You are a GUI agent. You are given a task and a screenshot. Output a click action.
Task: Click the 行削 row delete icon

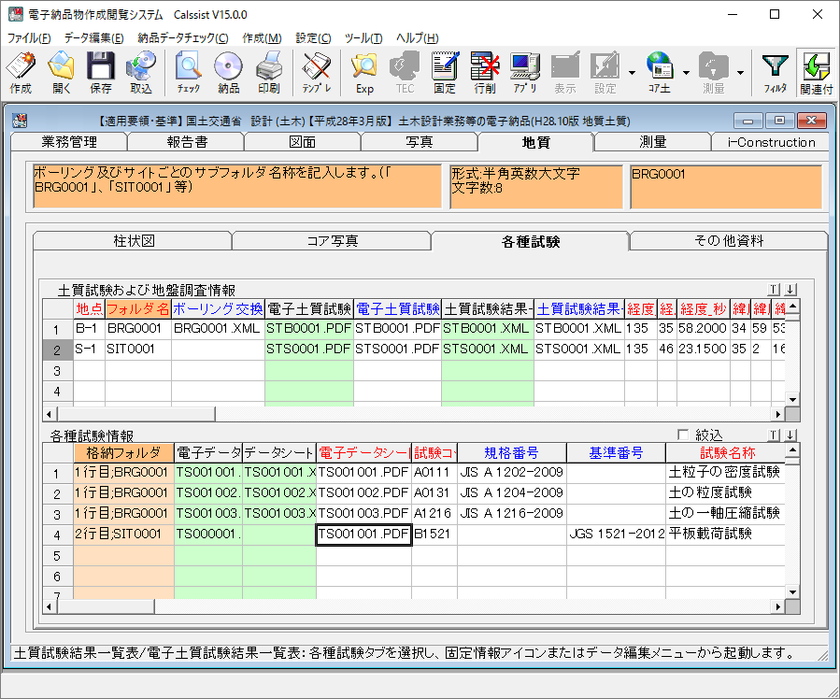[x=485, y=72]
